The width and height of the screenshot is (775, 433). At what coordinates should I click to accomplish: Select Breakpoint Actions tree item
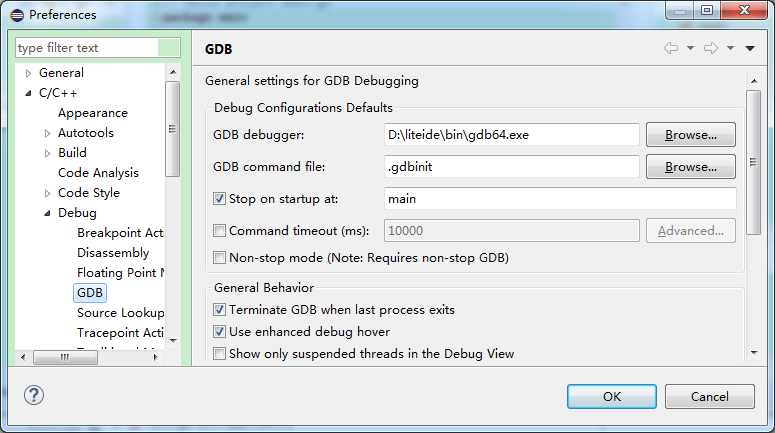(120, 232)
